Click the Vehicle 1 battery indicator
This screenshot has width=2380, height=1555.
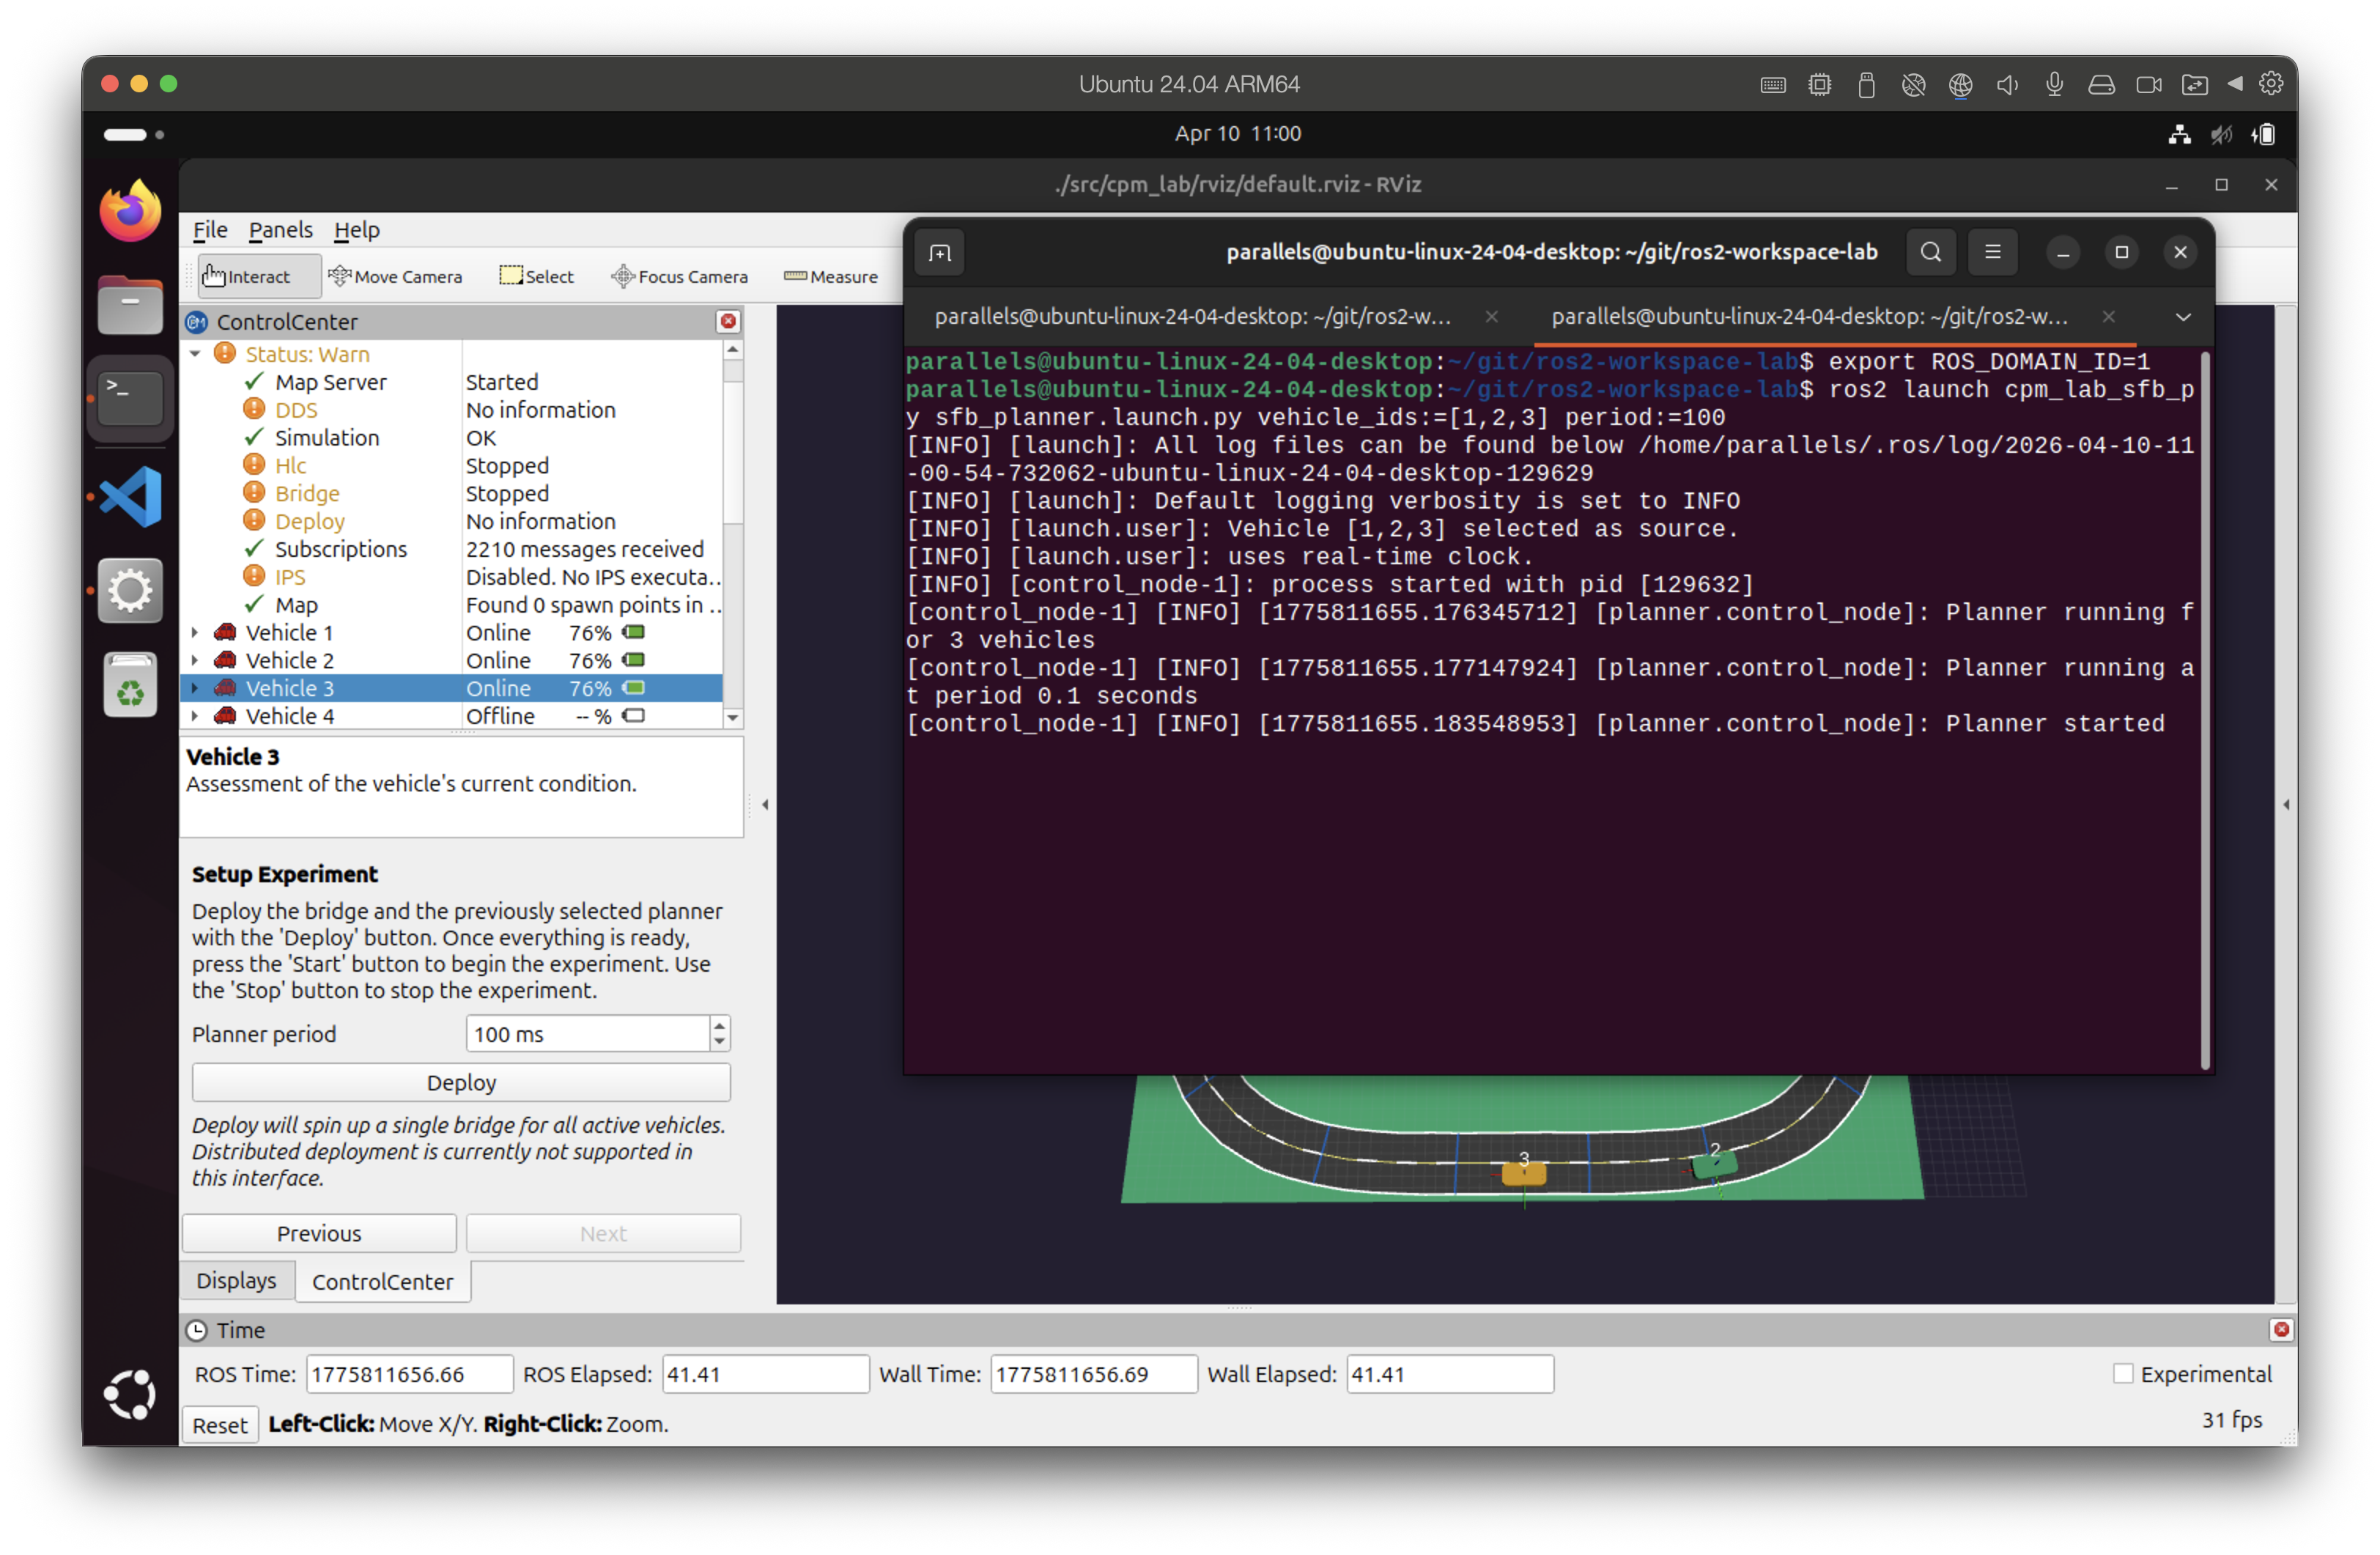[634, 632]
